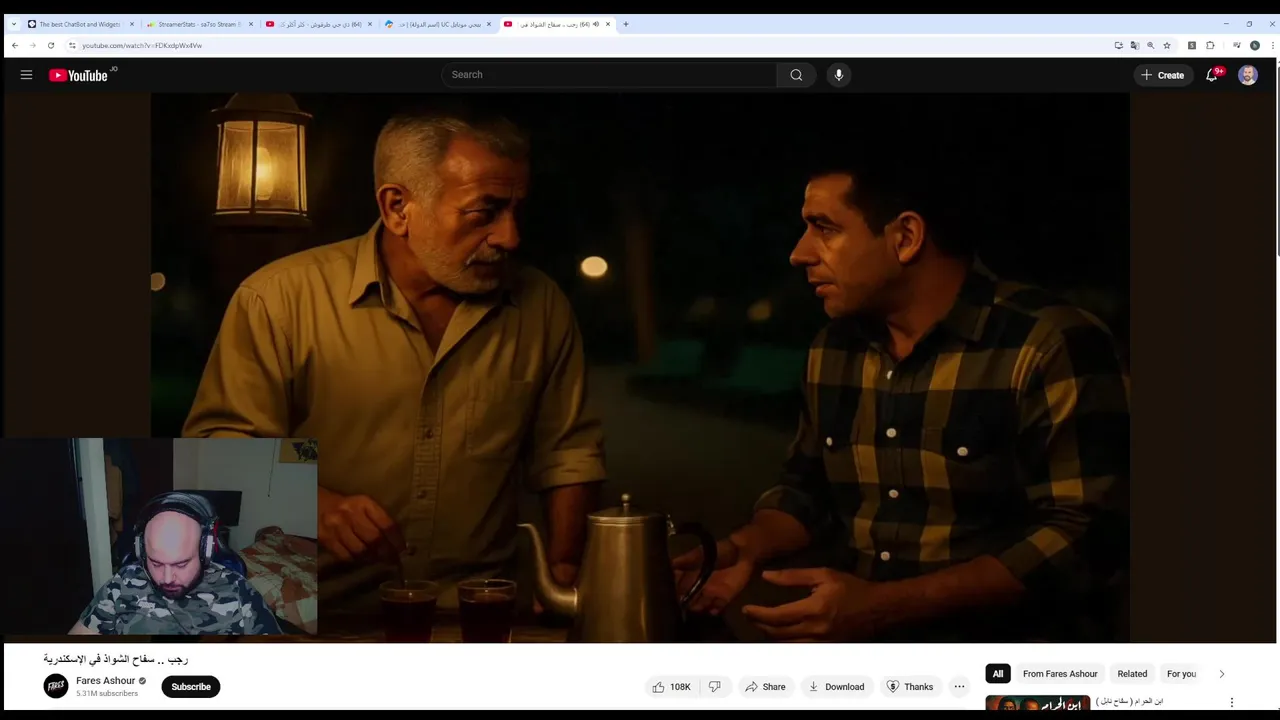Install app icon in address bar
Screen dimensions: 1280x720
click(x=1118, y=45)
